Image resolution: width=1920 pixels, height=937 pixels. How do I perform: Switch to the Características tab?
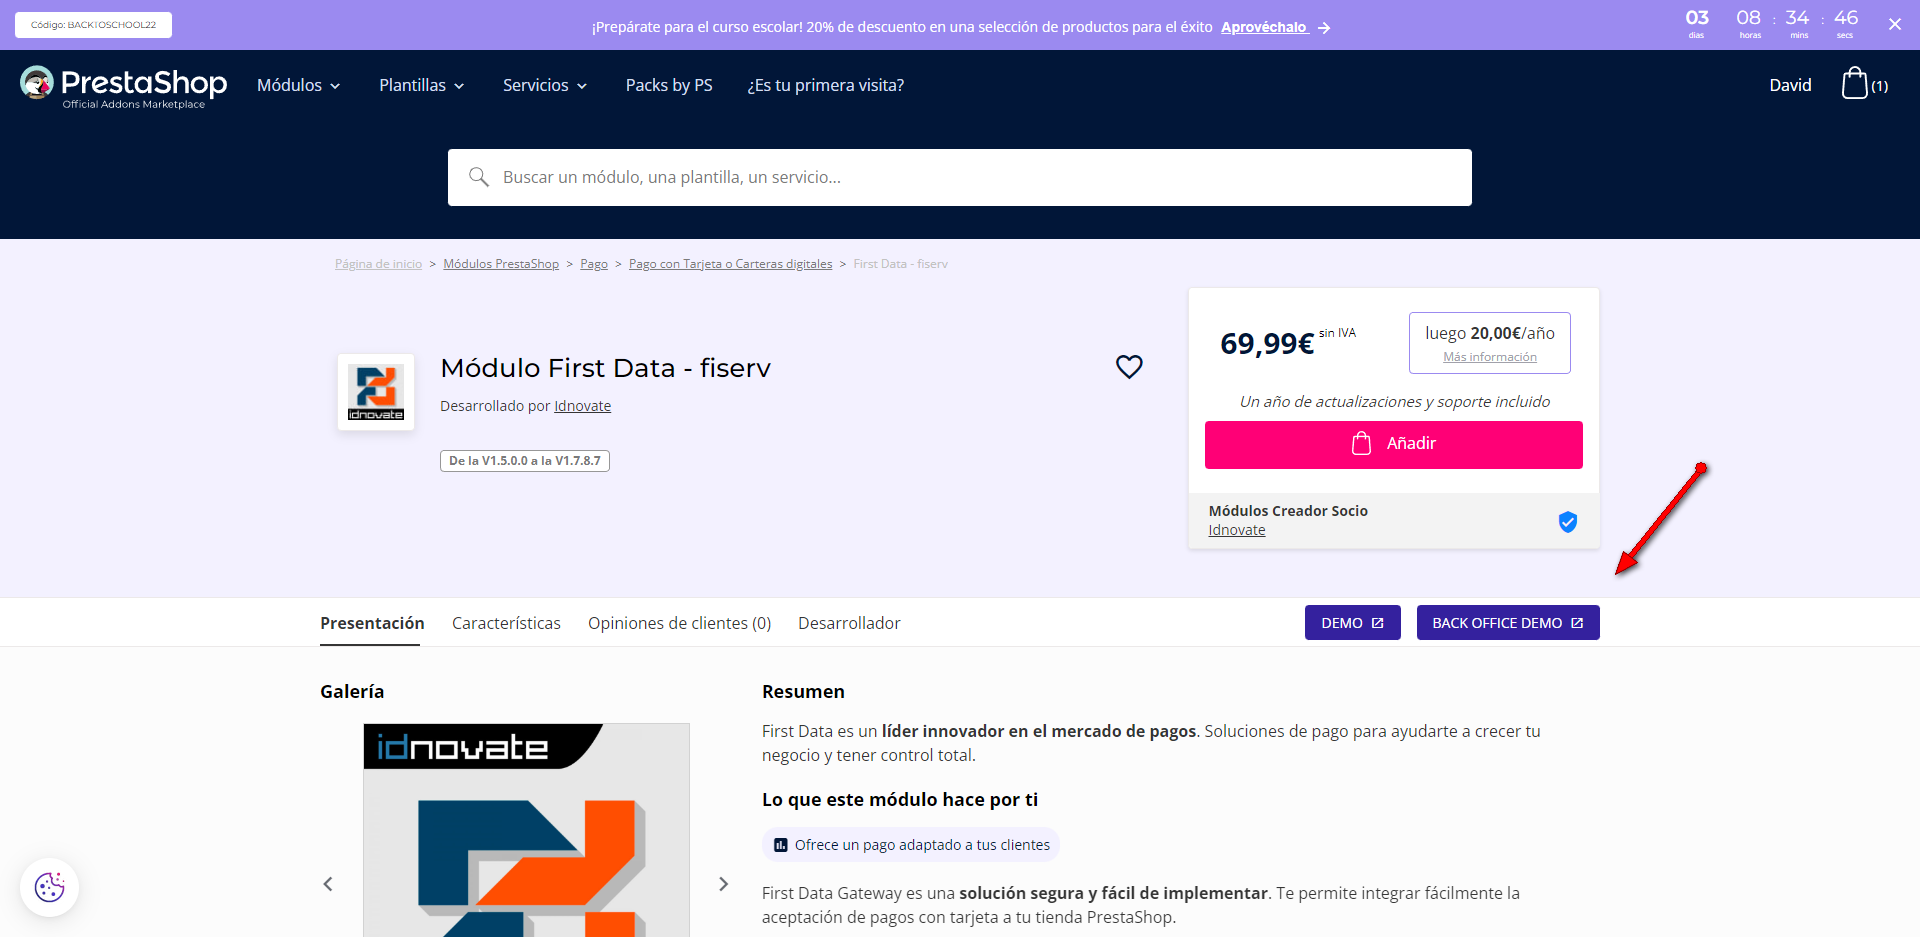[x=506, y=623]
